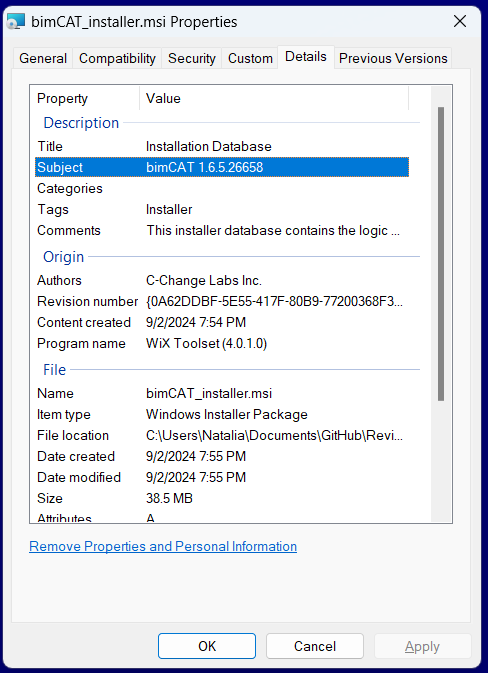Click the 'This installer database contains' comment value

point(273,230)
